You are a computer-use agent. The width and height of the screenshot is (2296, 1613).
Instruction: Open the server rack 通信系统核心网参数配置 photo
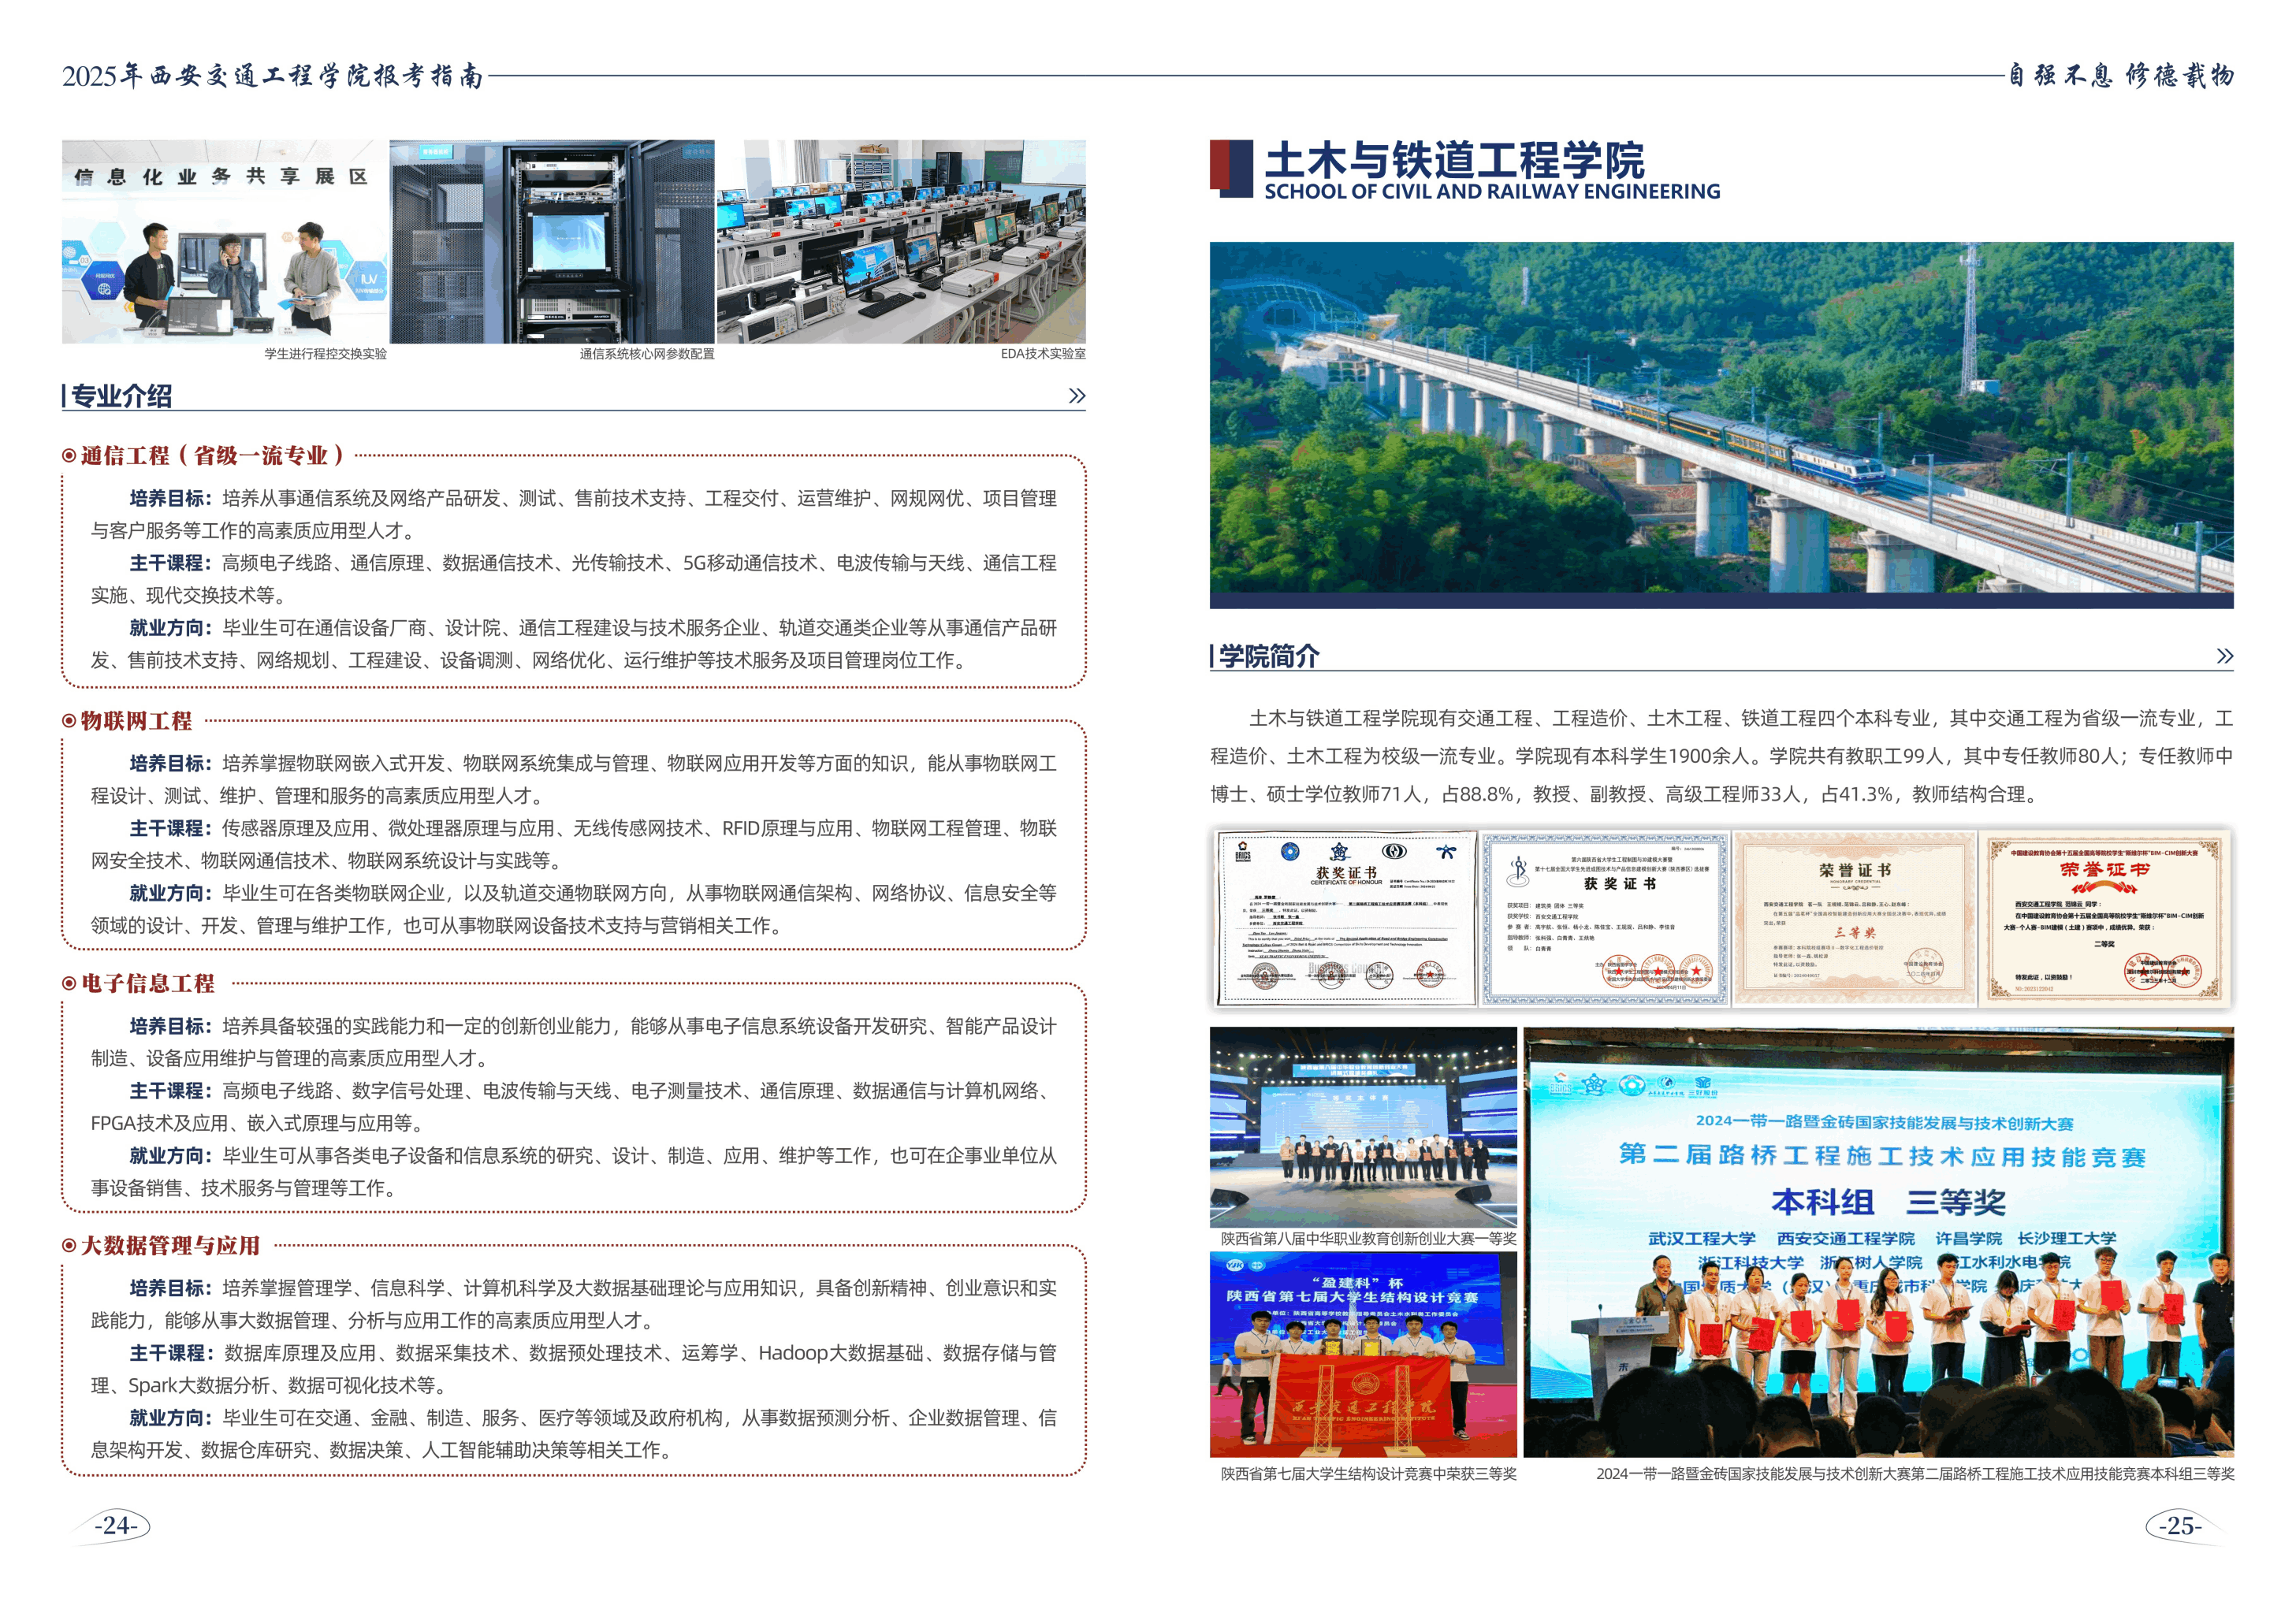(552, 242)
